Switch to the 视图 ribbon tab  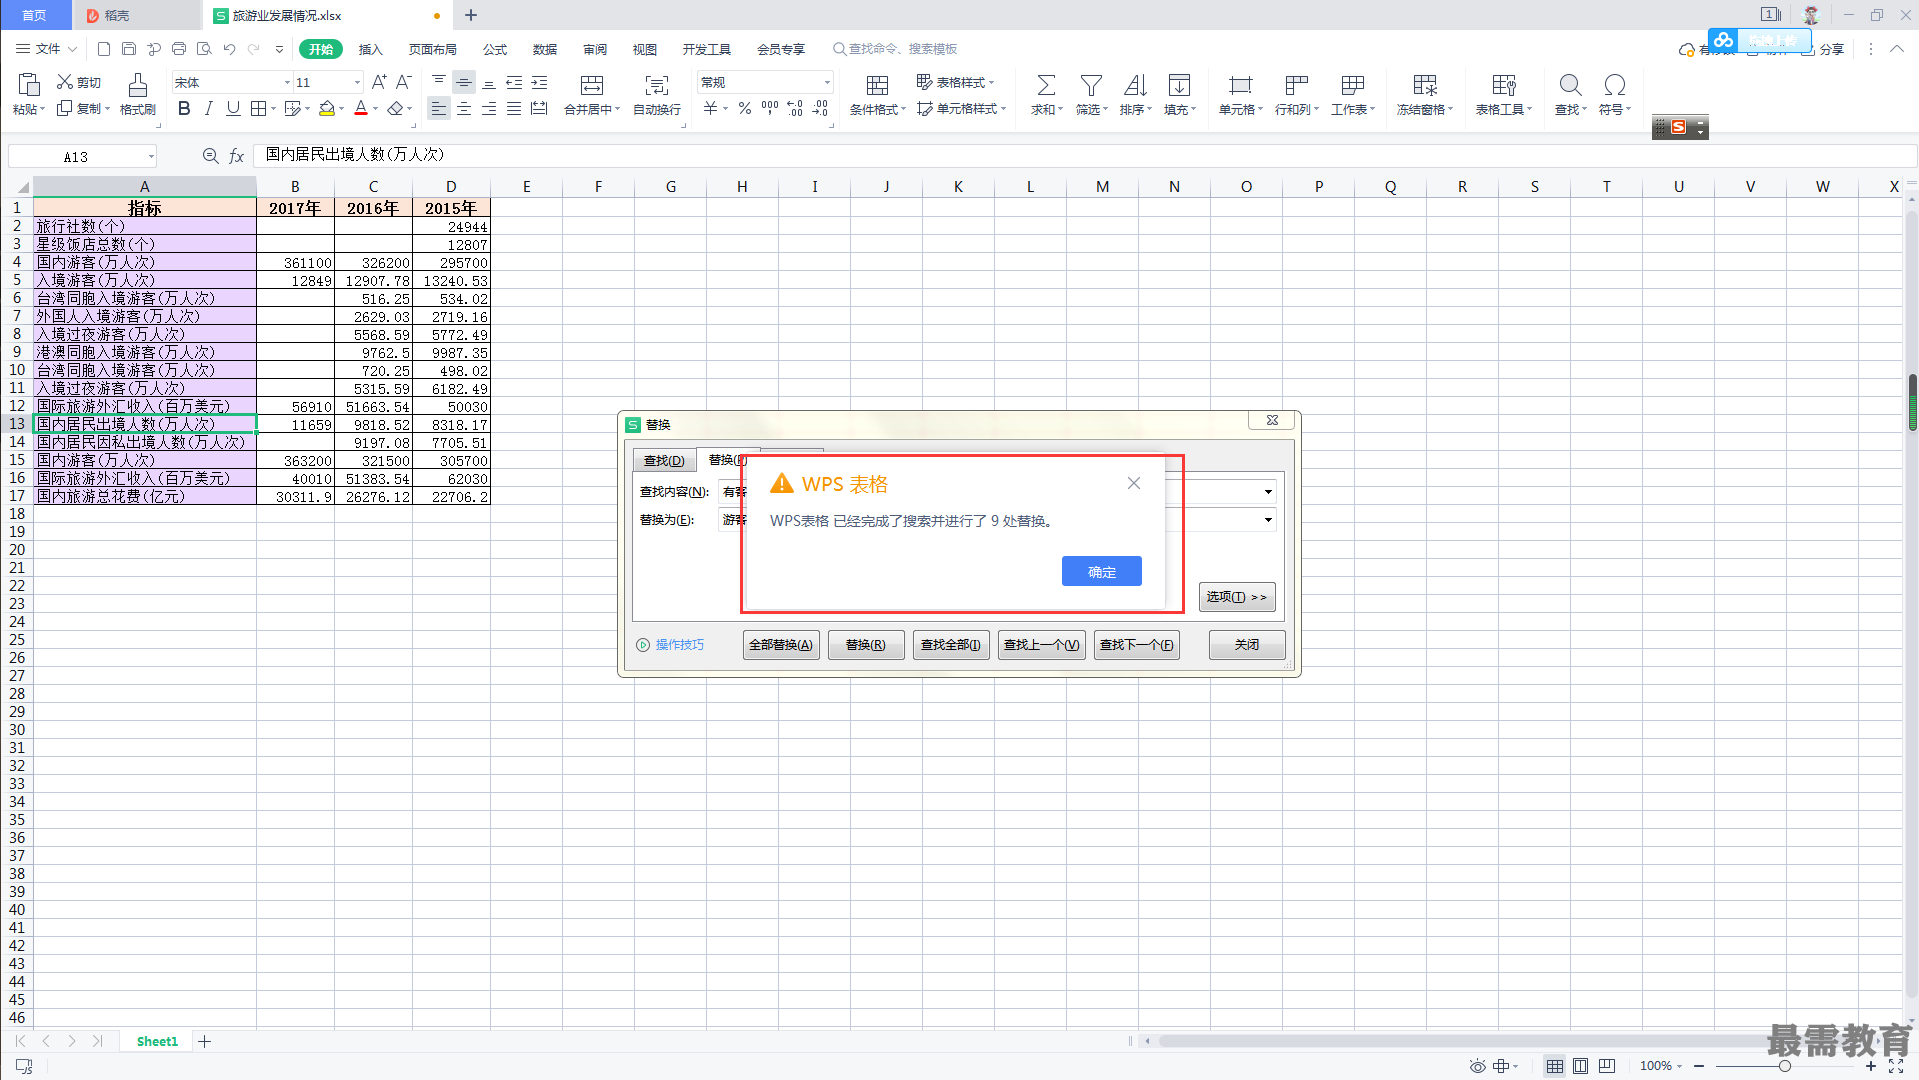tap(645, 49)
